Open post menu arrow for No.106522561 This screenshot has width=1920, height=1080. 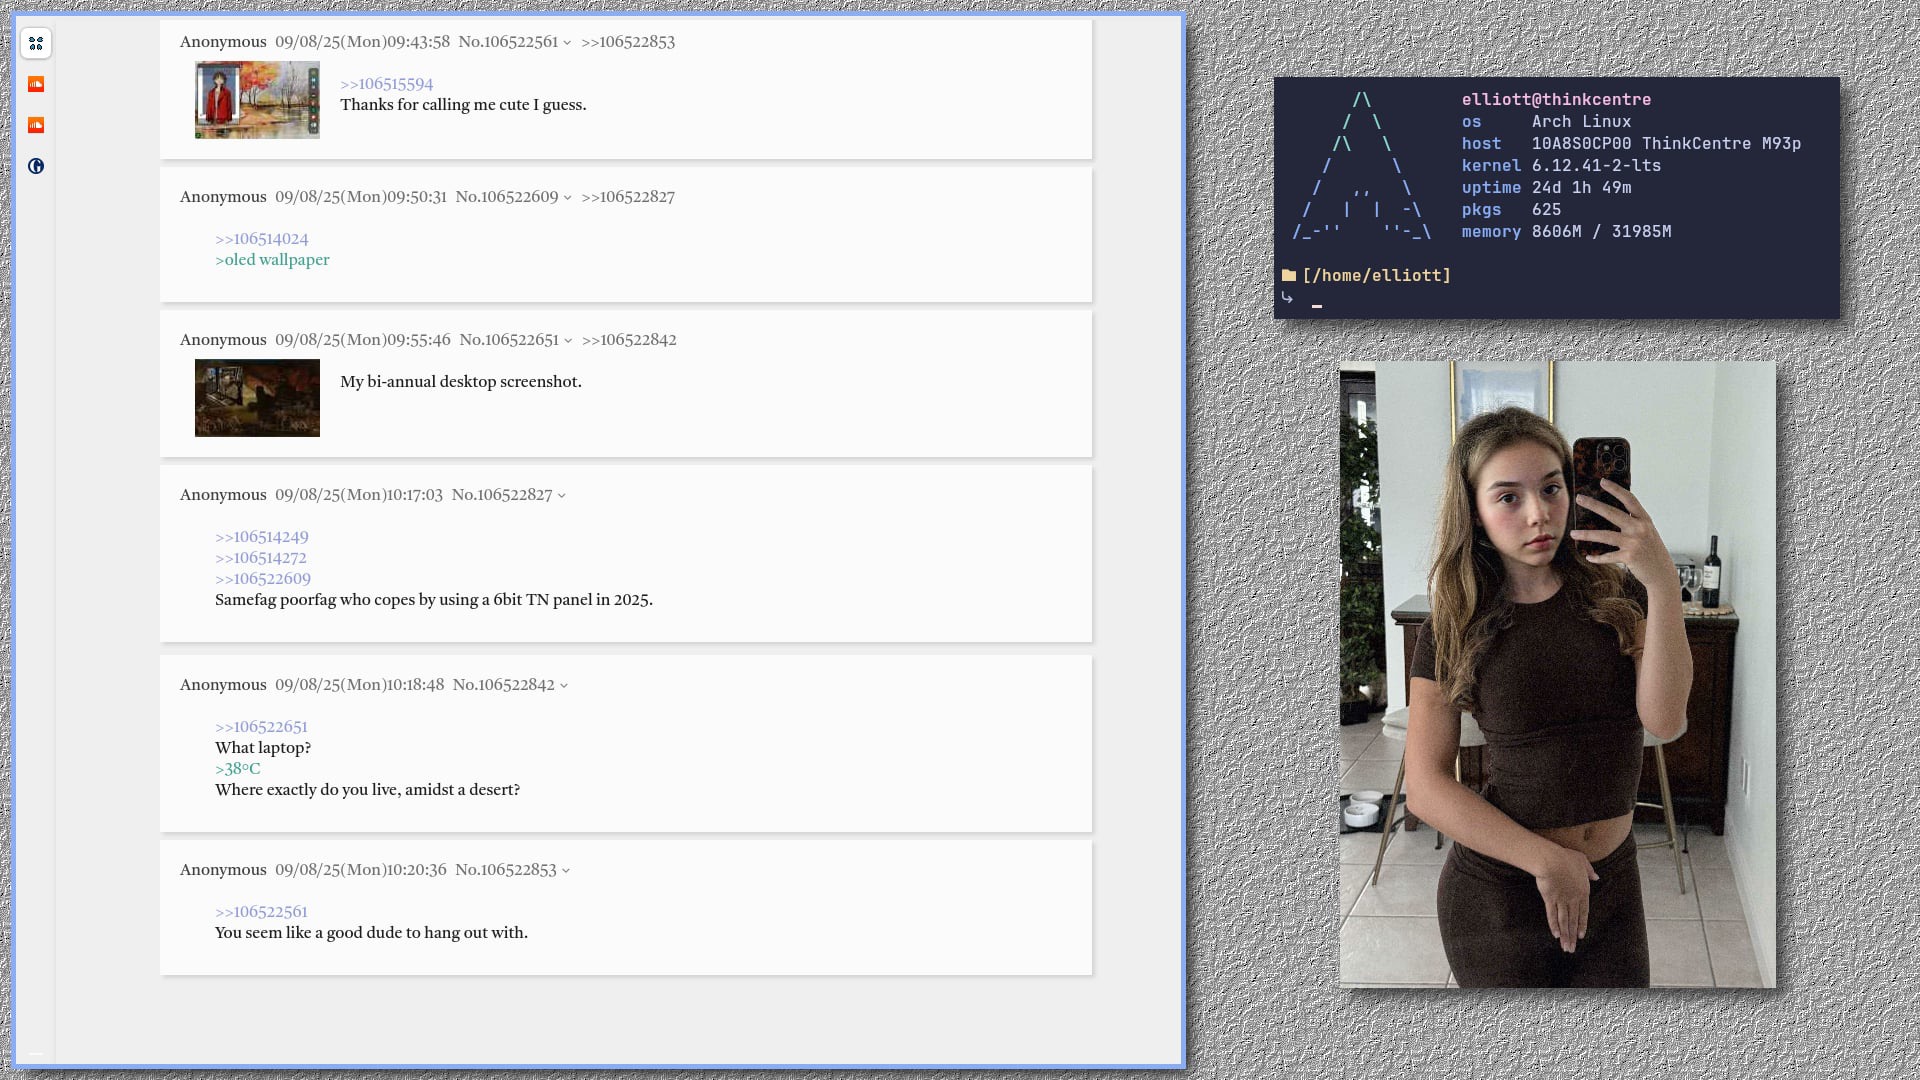pyautogui.click(x=567, y=43)
